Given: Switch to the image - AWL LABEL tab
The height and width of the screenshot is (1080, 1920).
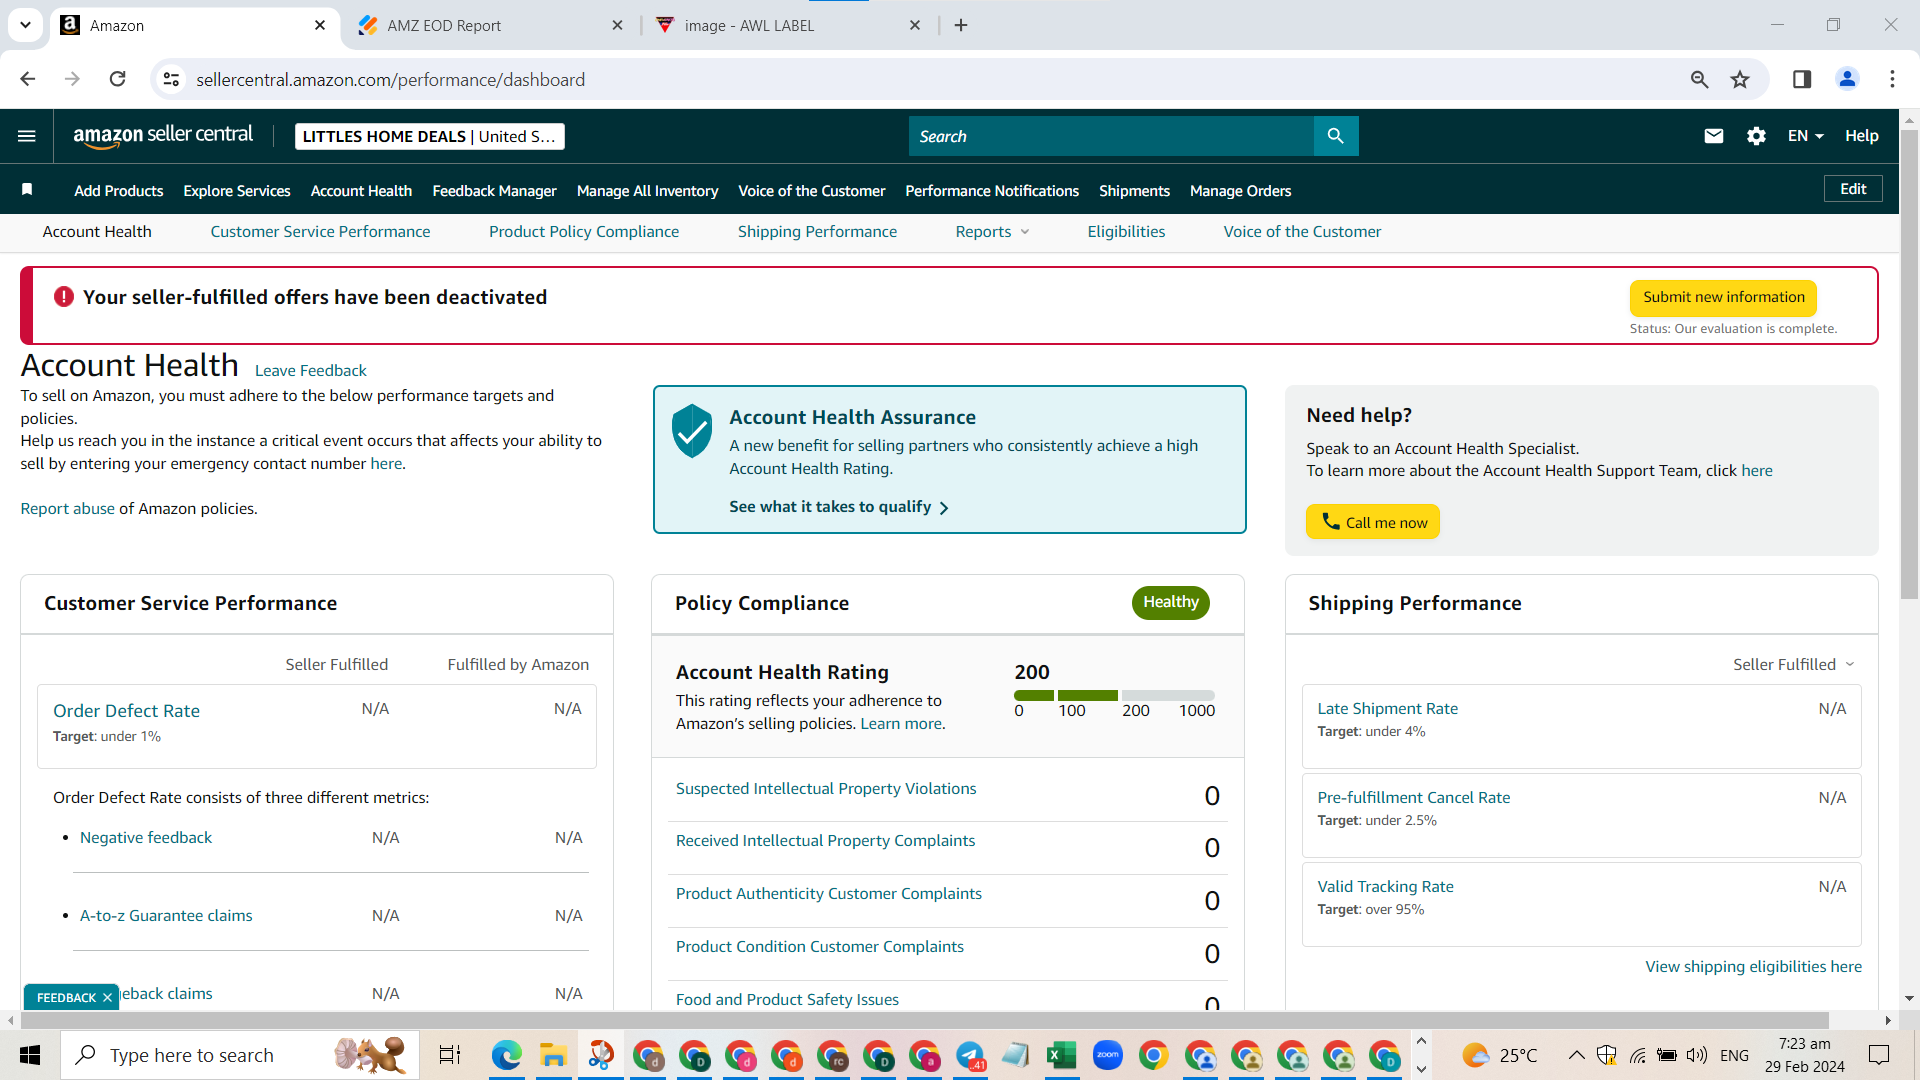Looking at the screenshot, I should point(788,25).
